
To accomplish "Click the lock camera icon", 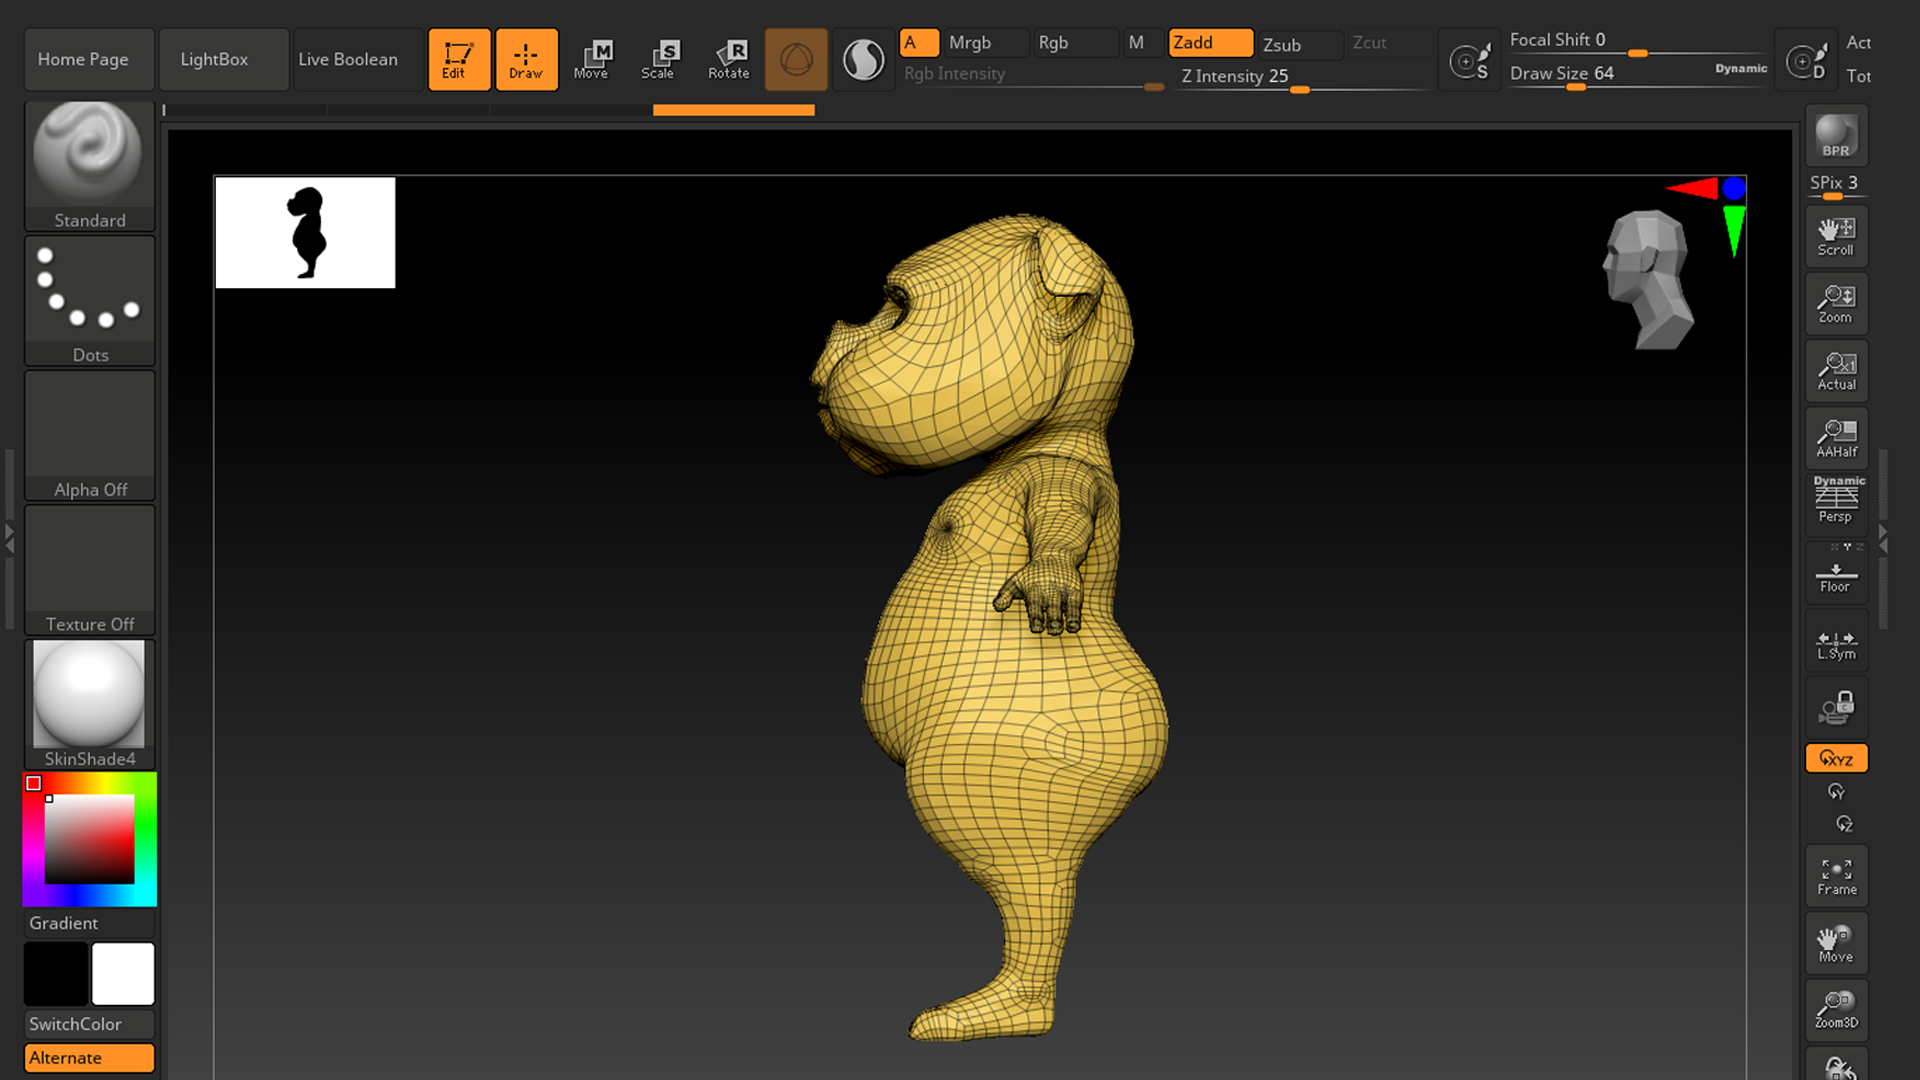I will (x=1836, y=707).
